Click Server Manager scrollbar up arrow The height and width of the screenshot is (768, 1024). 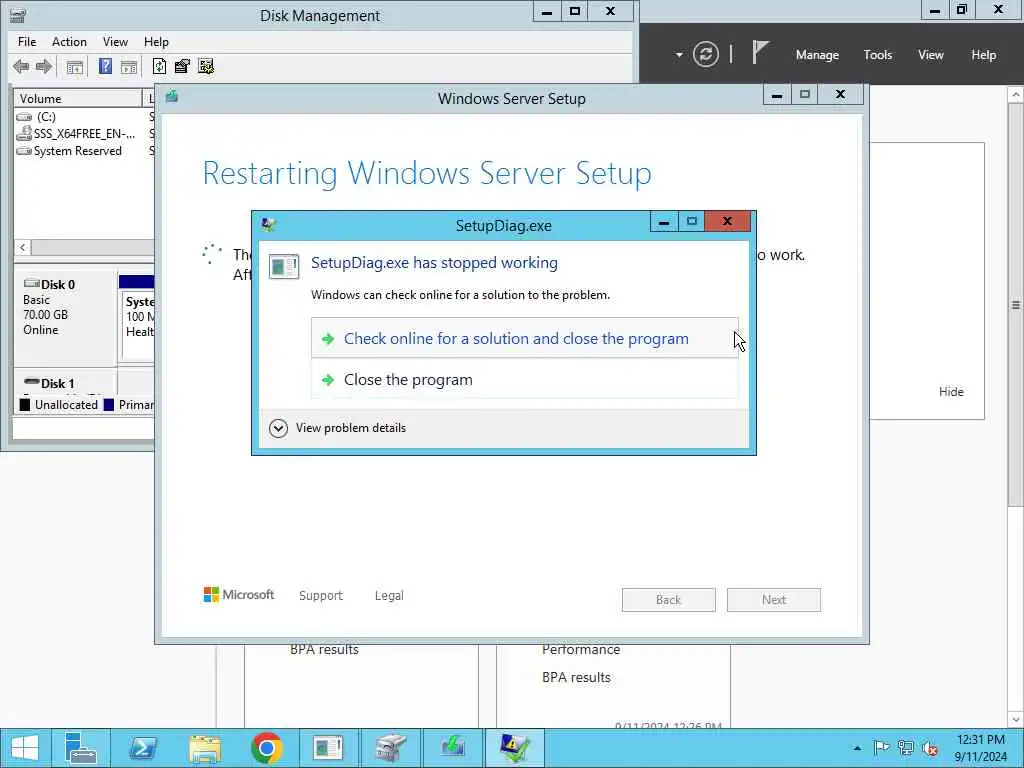1016,95
